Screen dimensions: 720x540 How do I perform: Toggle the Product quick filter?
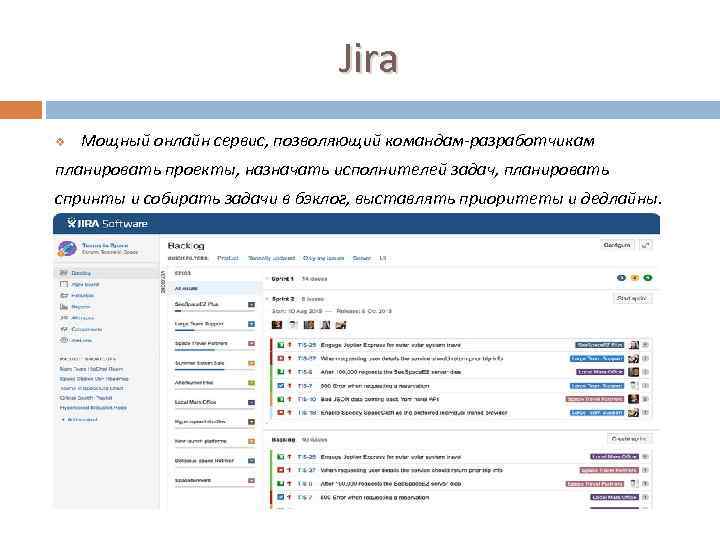click(x=228, y=258)
